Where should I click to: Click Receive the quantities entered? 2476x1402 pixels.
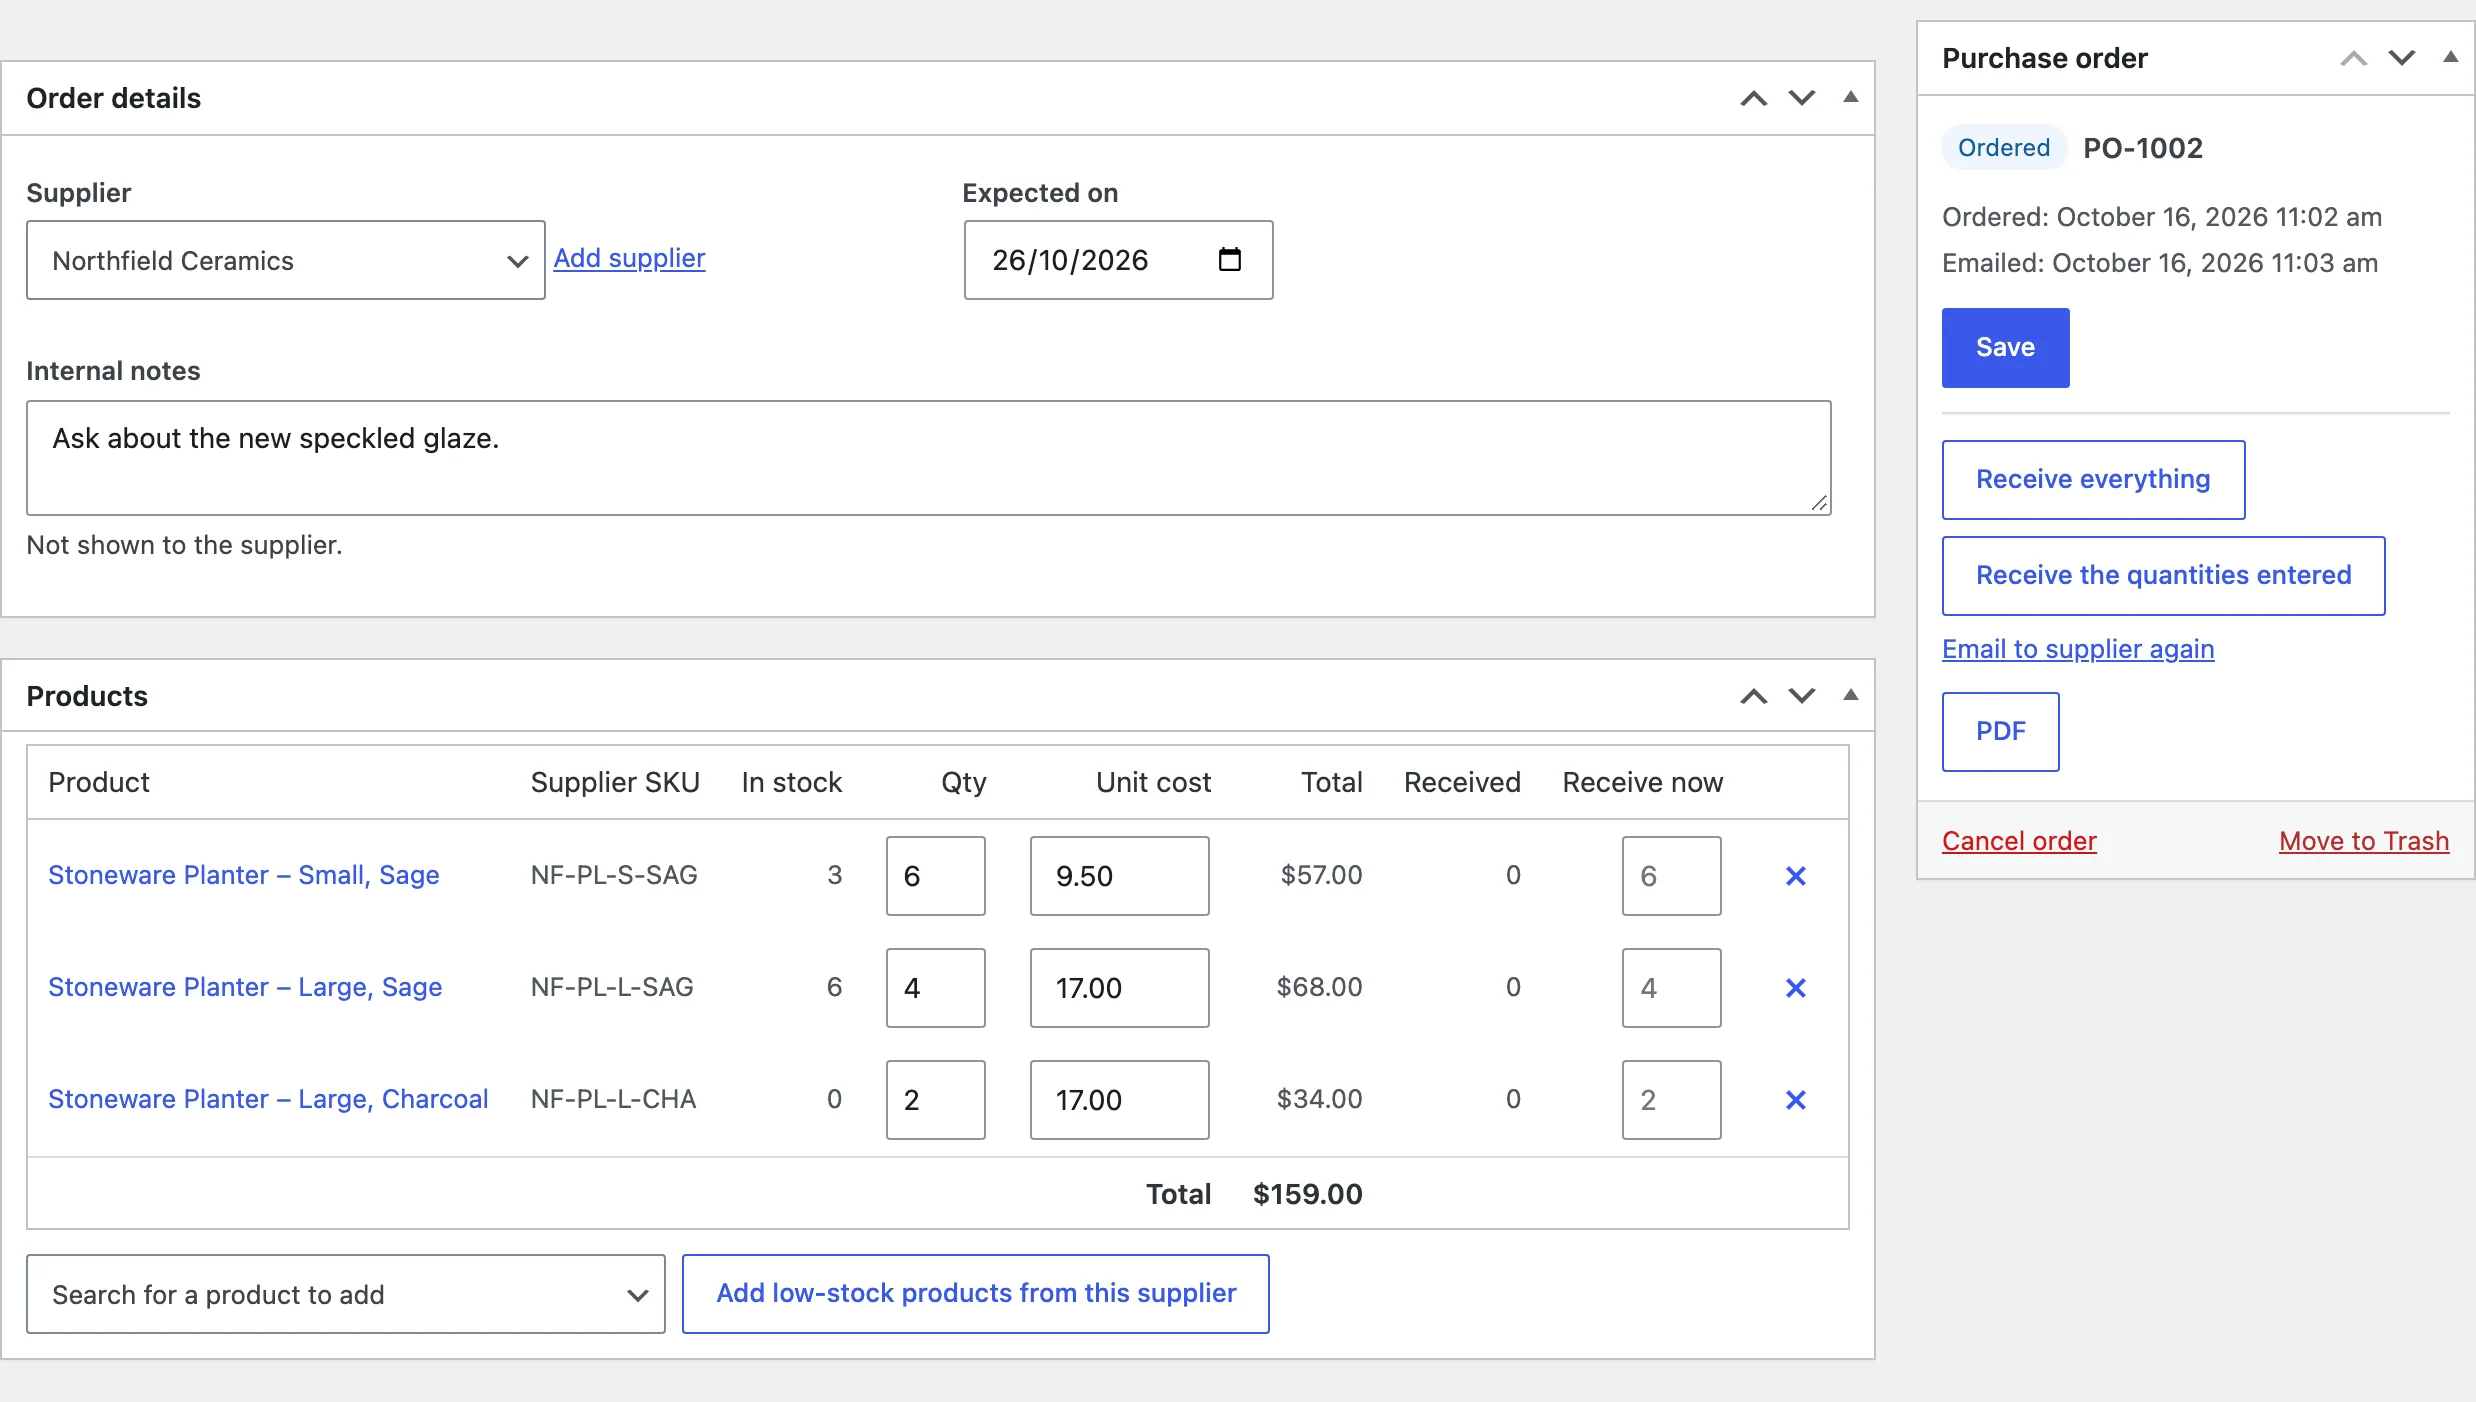(2163, 576)
